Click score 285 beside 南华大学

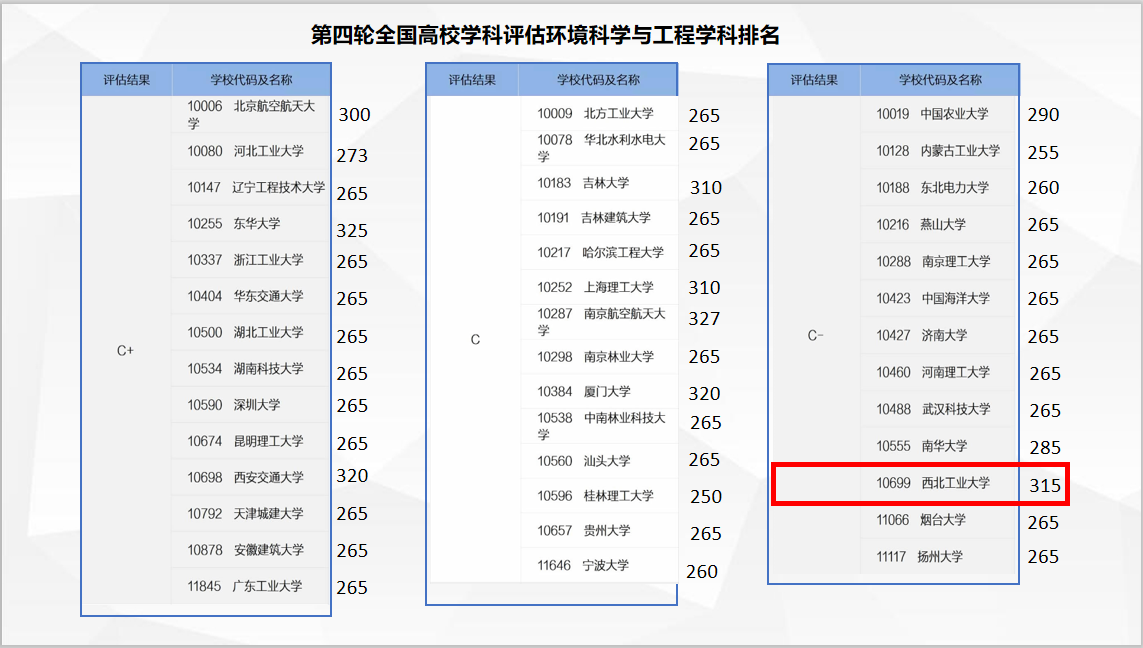click(1045, 448)
